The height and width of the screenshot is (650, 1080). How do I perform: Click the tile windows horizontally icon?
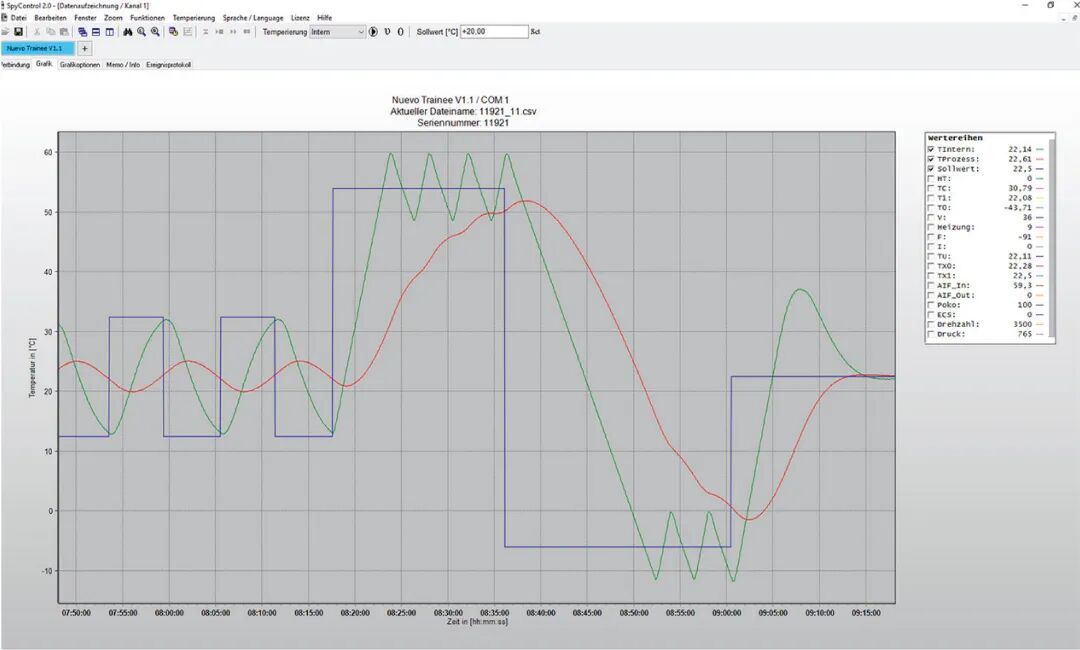pyautogui.click(x=96, y=32)
